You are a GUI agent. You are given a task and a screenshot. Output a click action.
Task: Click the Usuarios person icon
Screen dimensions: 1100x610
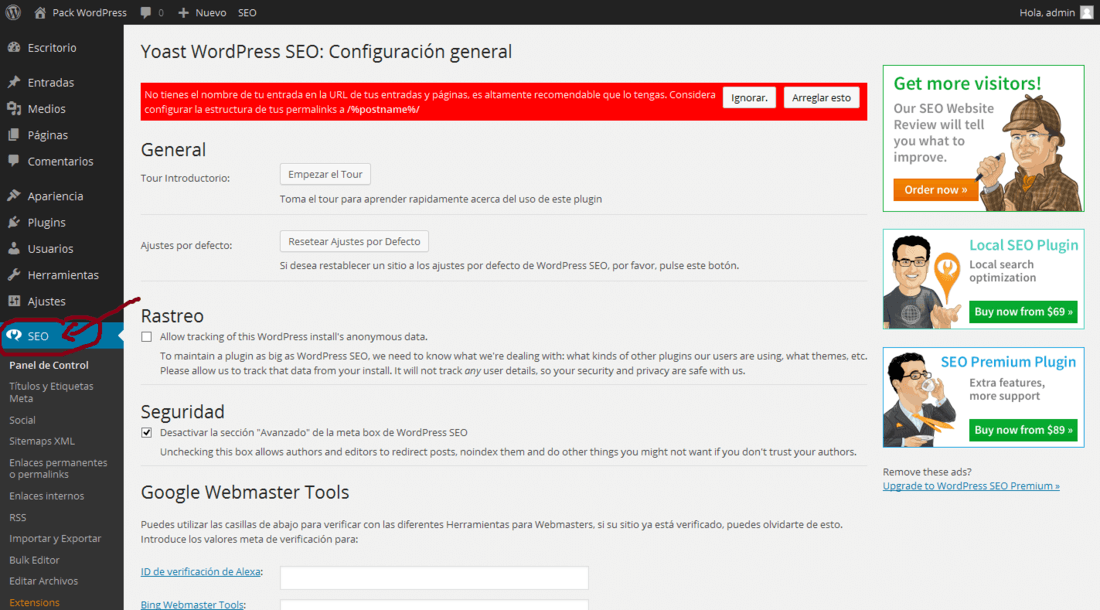[14, 248]
